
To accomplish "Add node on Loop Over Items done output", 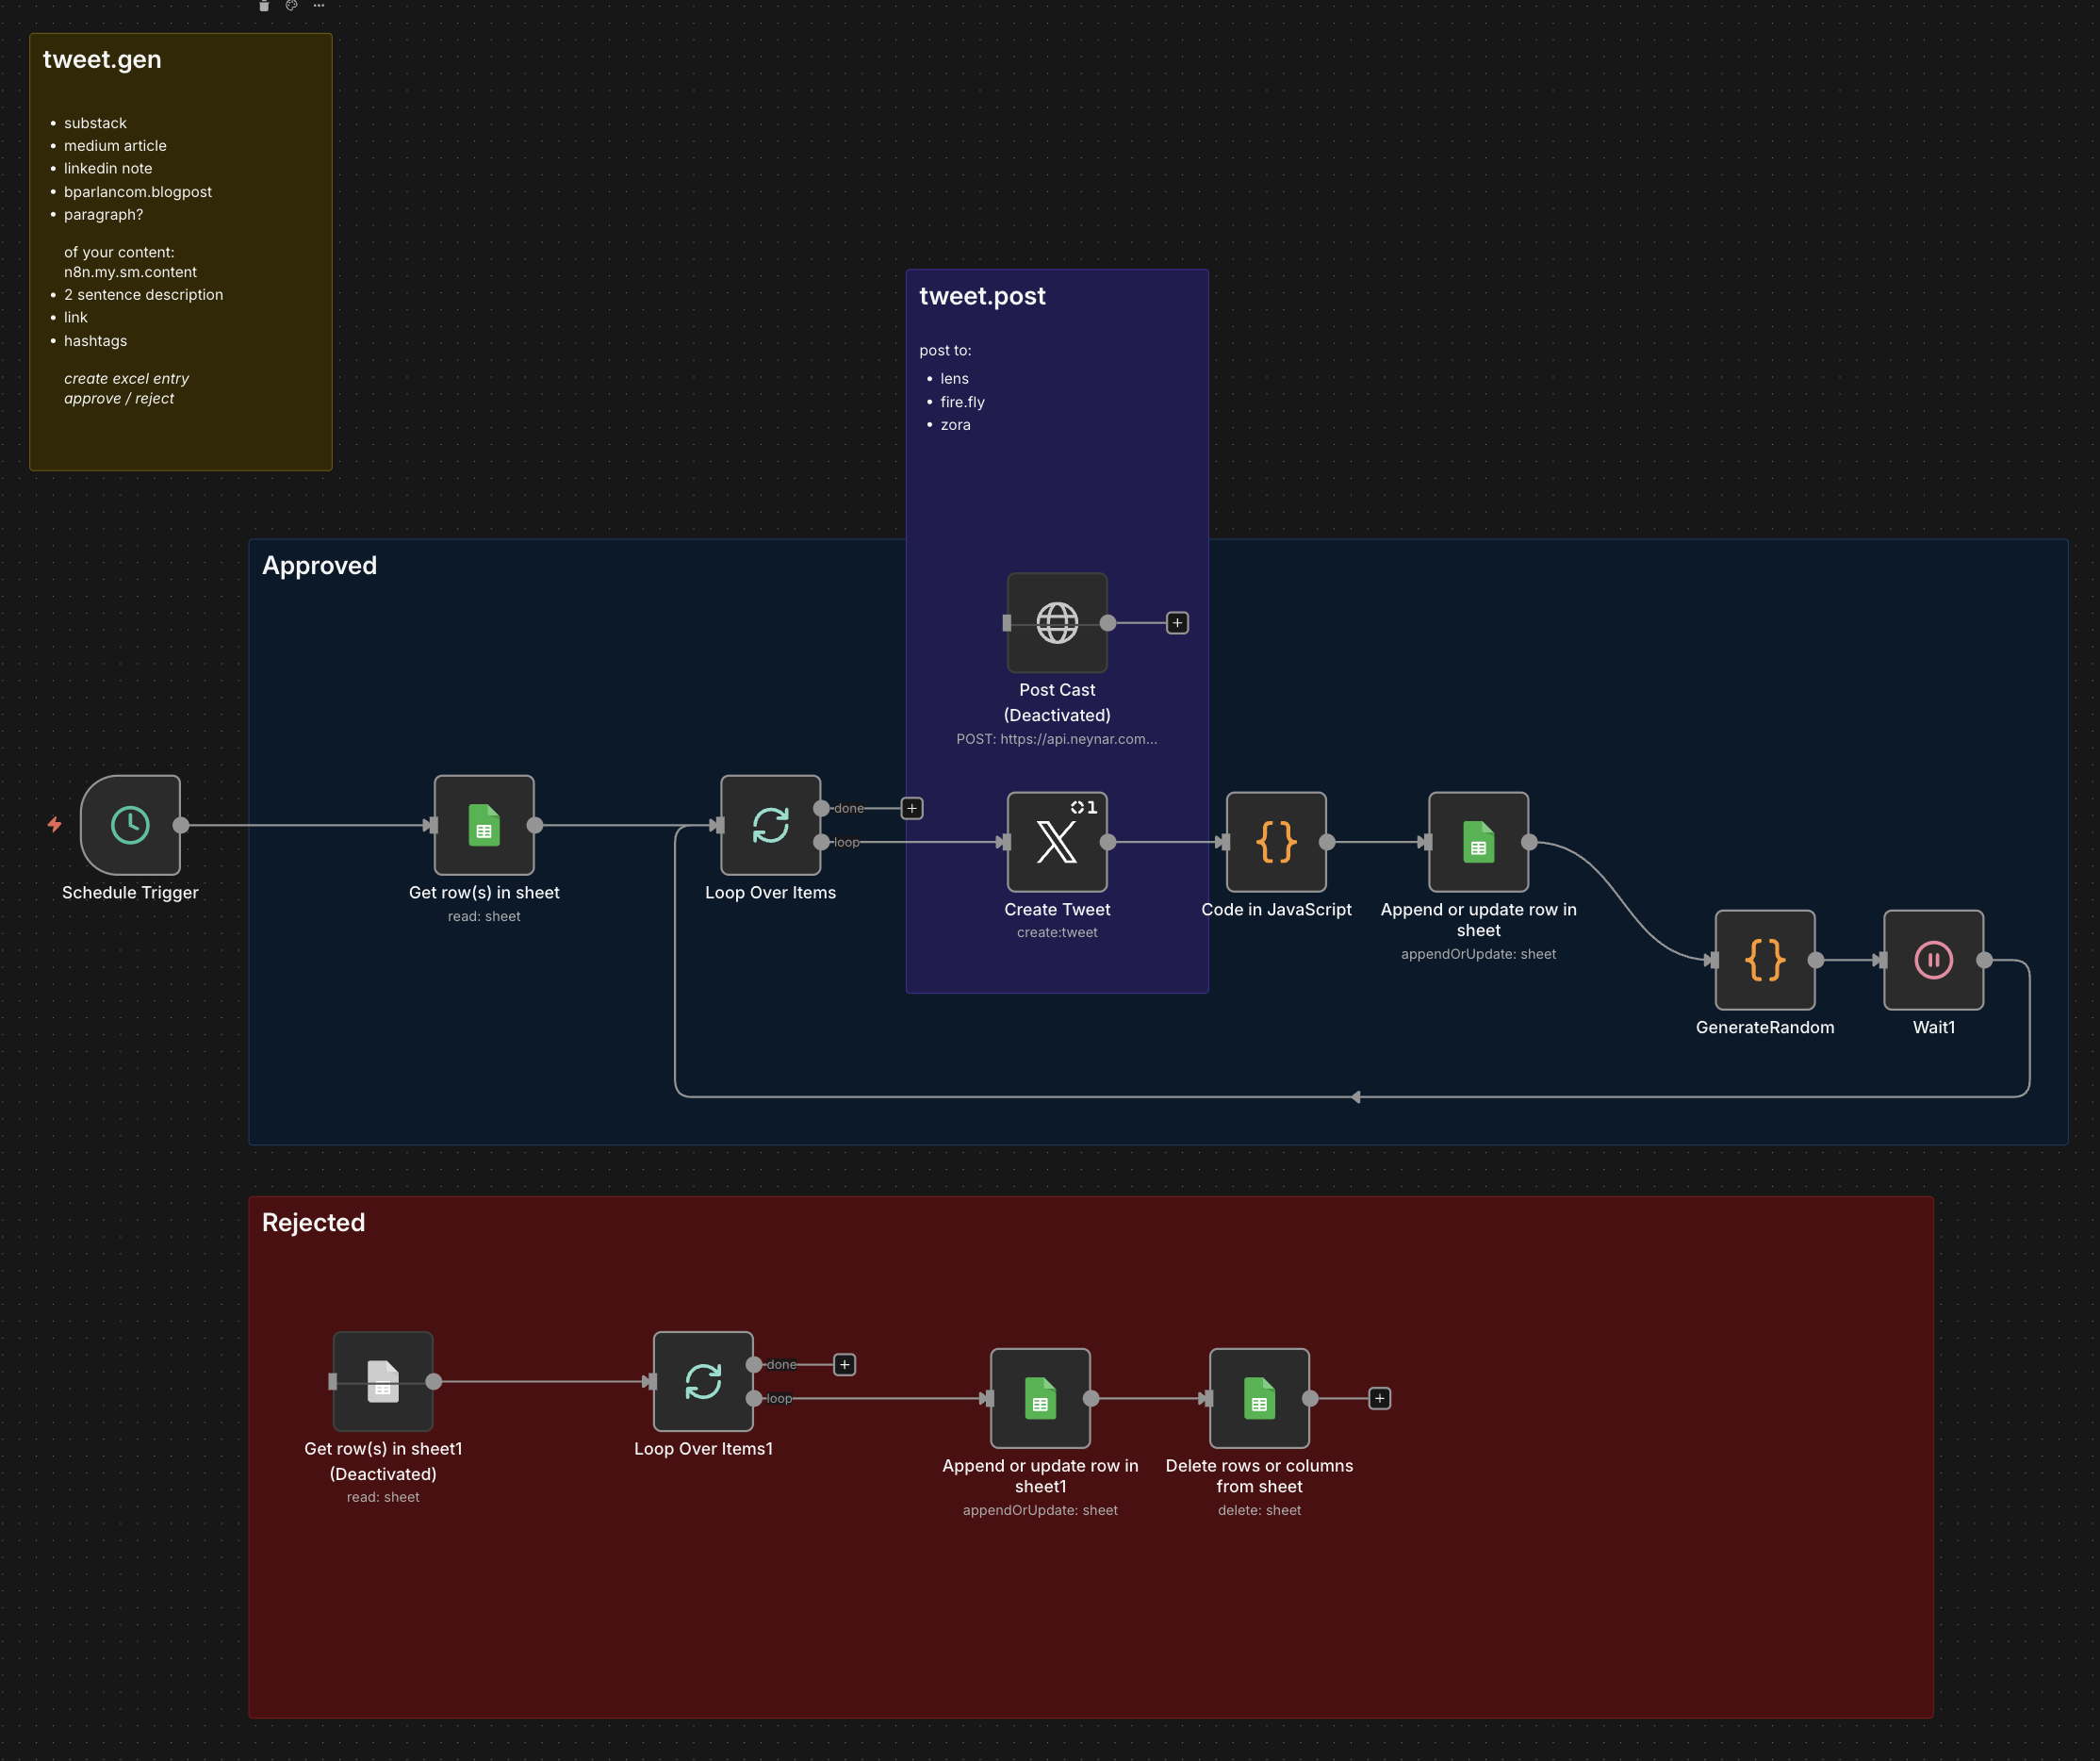I will click(x=912, y=808).
